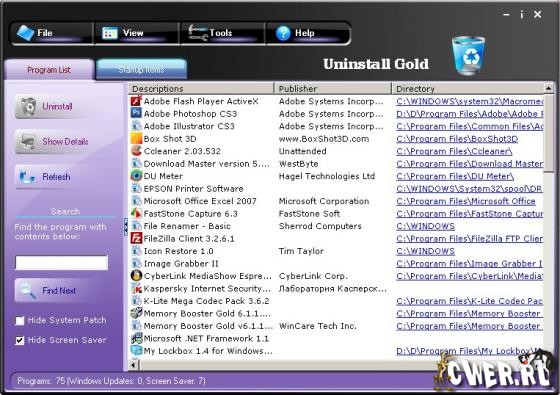This screenshot has height=395, width=560.
Task: Enable Hide System Patch checkbox
Action: point(20,320)
